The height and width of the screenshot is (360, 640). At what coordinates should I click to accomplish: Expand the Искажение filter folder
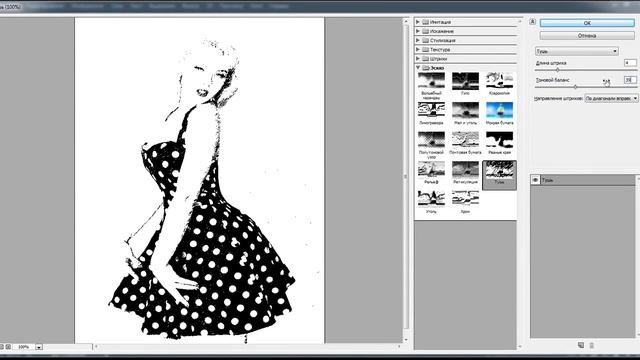click(x=418, y=31)
